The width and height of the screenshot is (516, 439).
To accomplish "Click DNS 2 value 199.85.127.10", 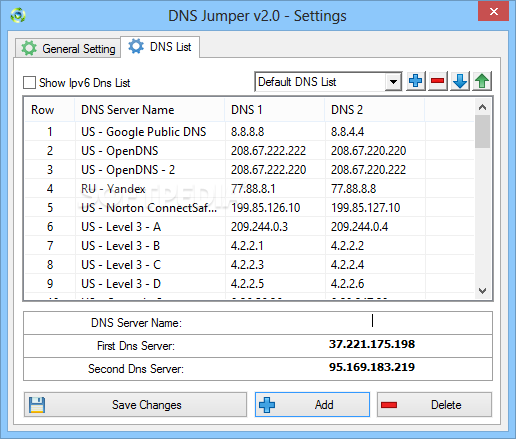I will coord(366,208).
